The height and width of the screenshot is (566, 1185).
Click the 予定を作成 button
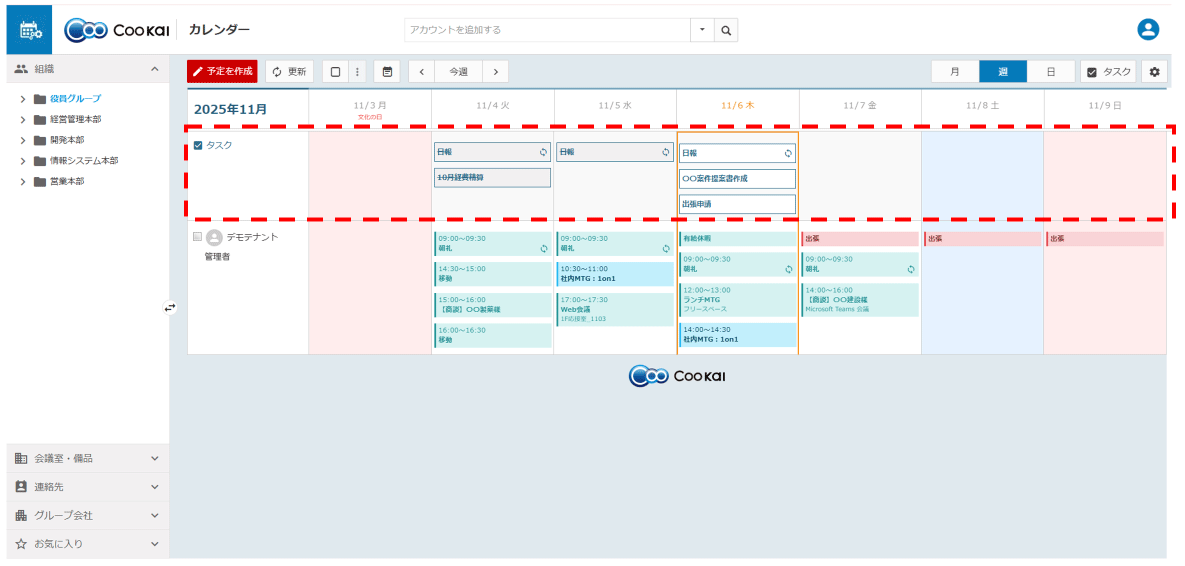coord(222,72)
